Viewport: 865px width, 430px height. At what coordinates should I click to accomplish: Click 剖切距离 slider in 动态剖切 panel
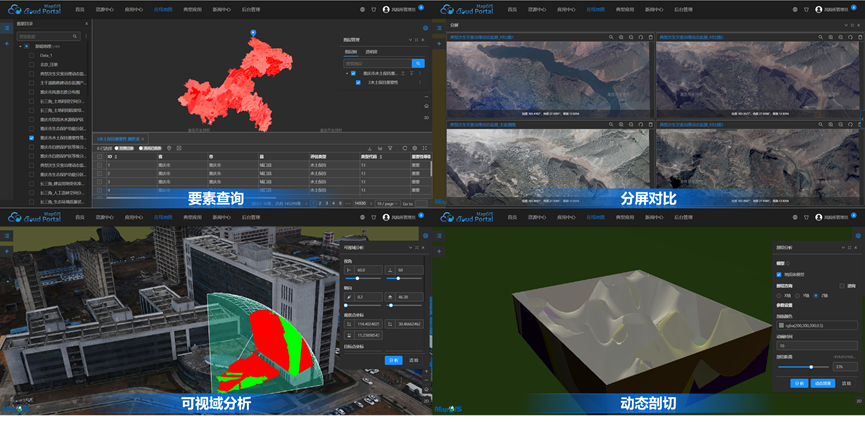click(803, 367)
